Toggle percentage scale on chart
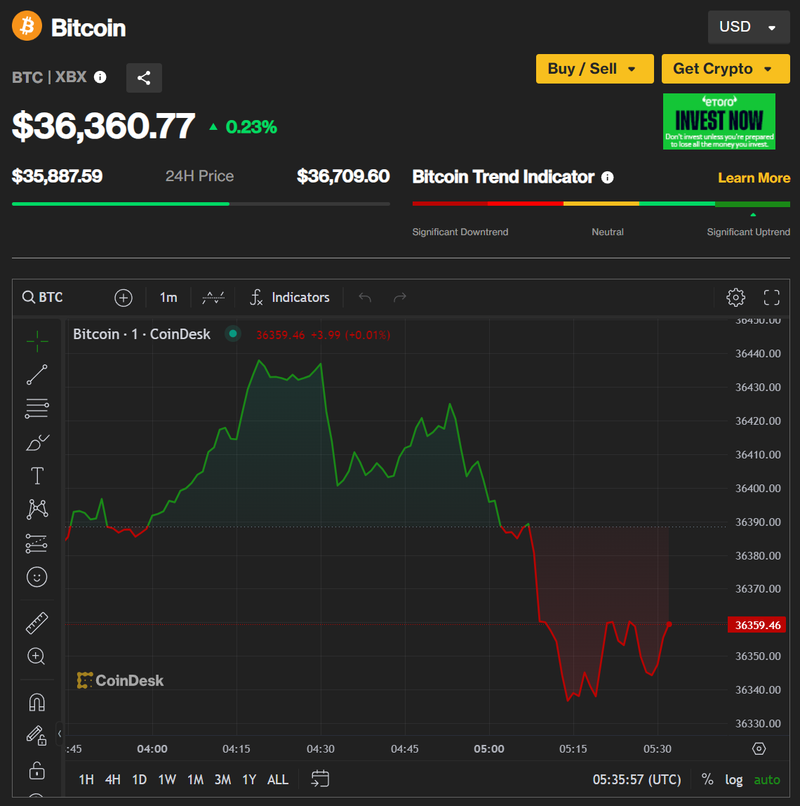 pyautogui.click(x=707, y=779)
